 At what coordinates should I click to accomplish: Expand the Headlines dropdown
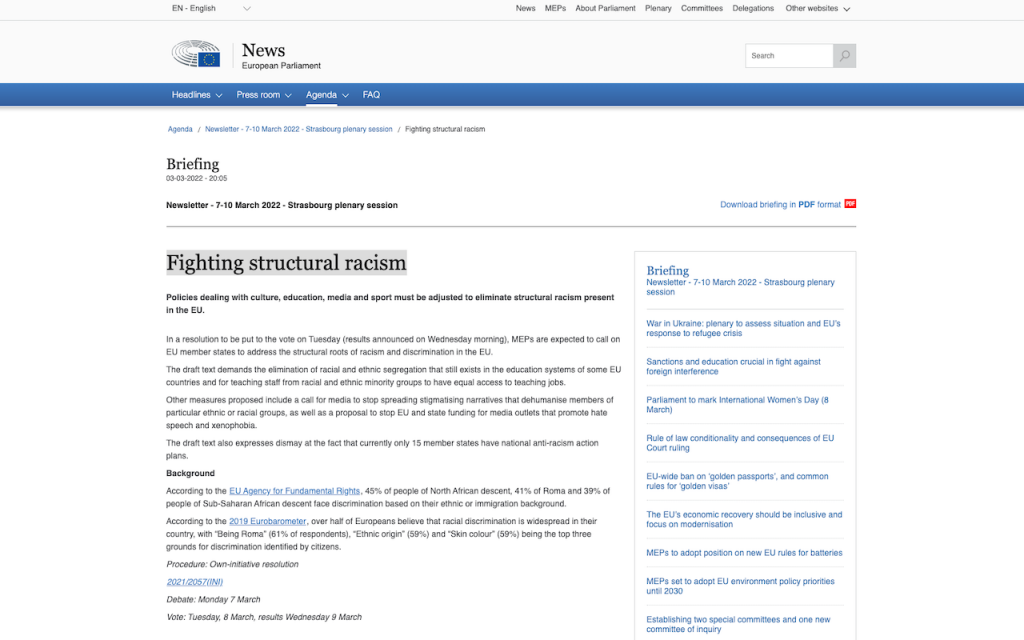tap(196, 95)
